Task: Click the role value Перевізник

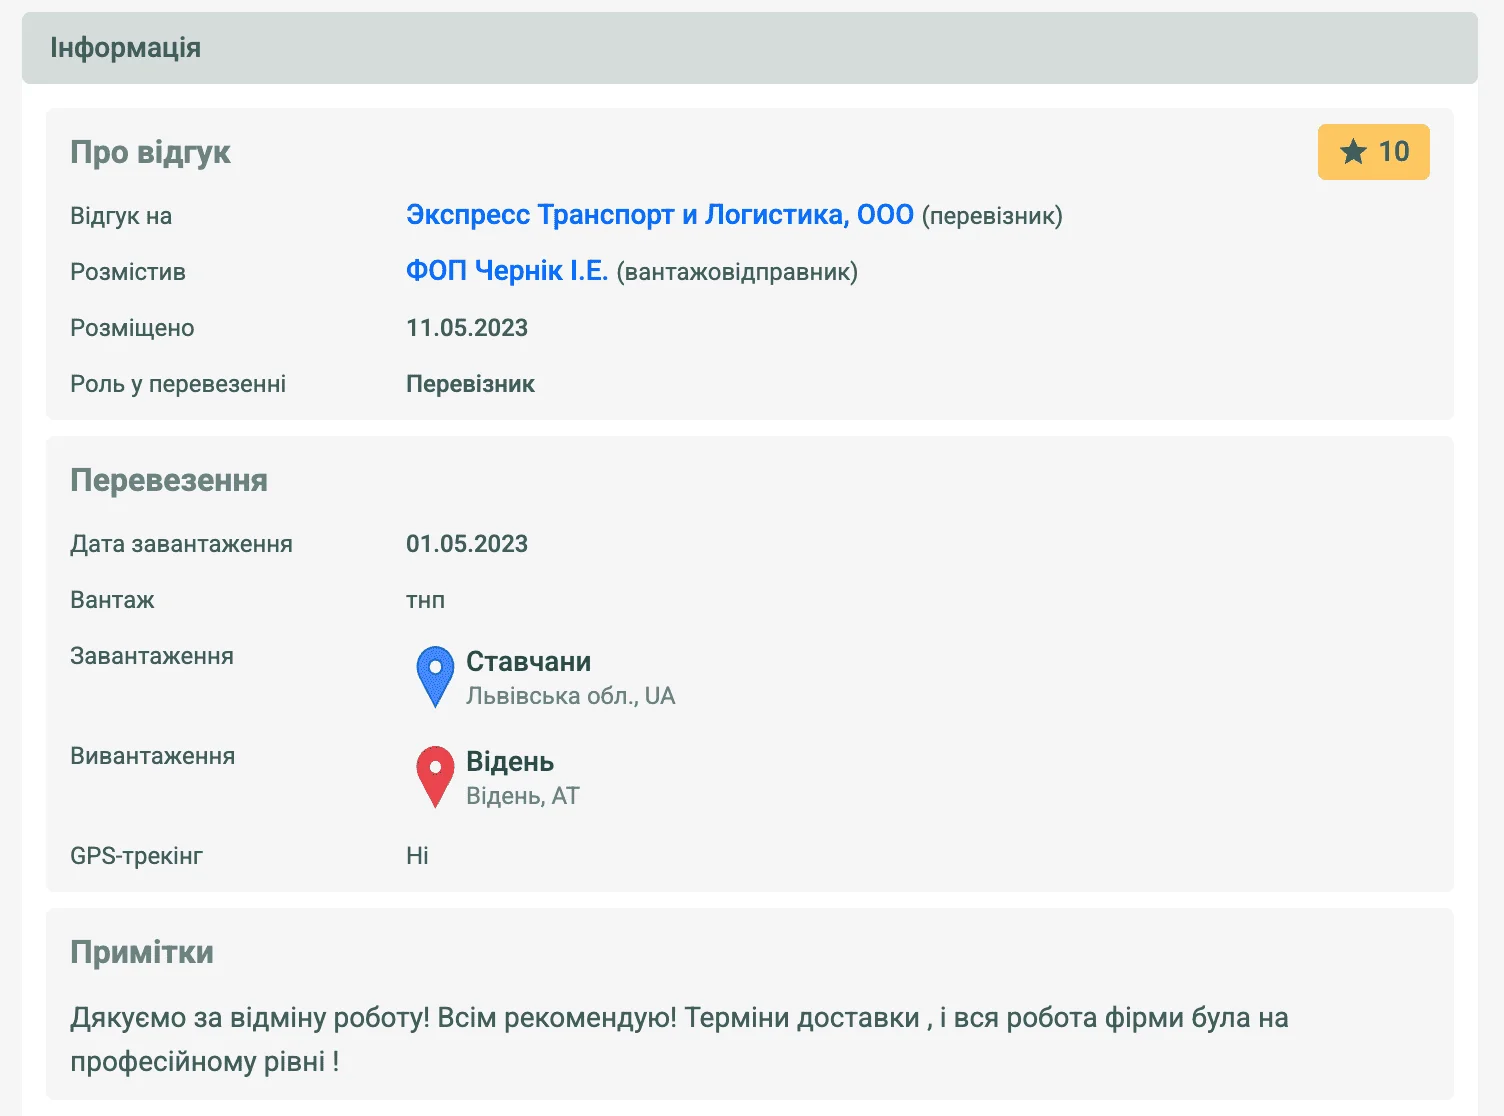Action: [470, 384]
